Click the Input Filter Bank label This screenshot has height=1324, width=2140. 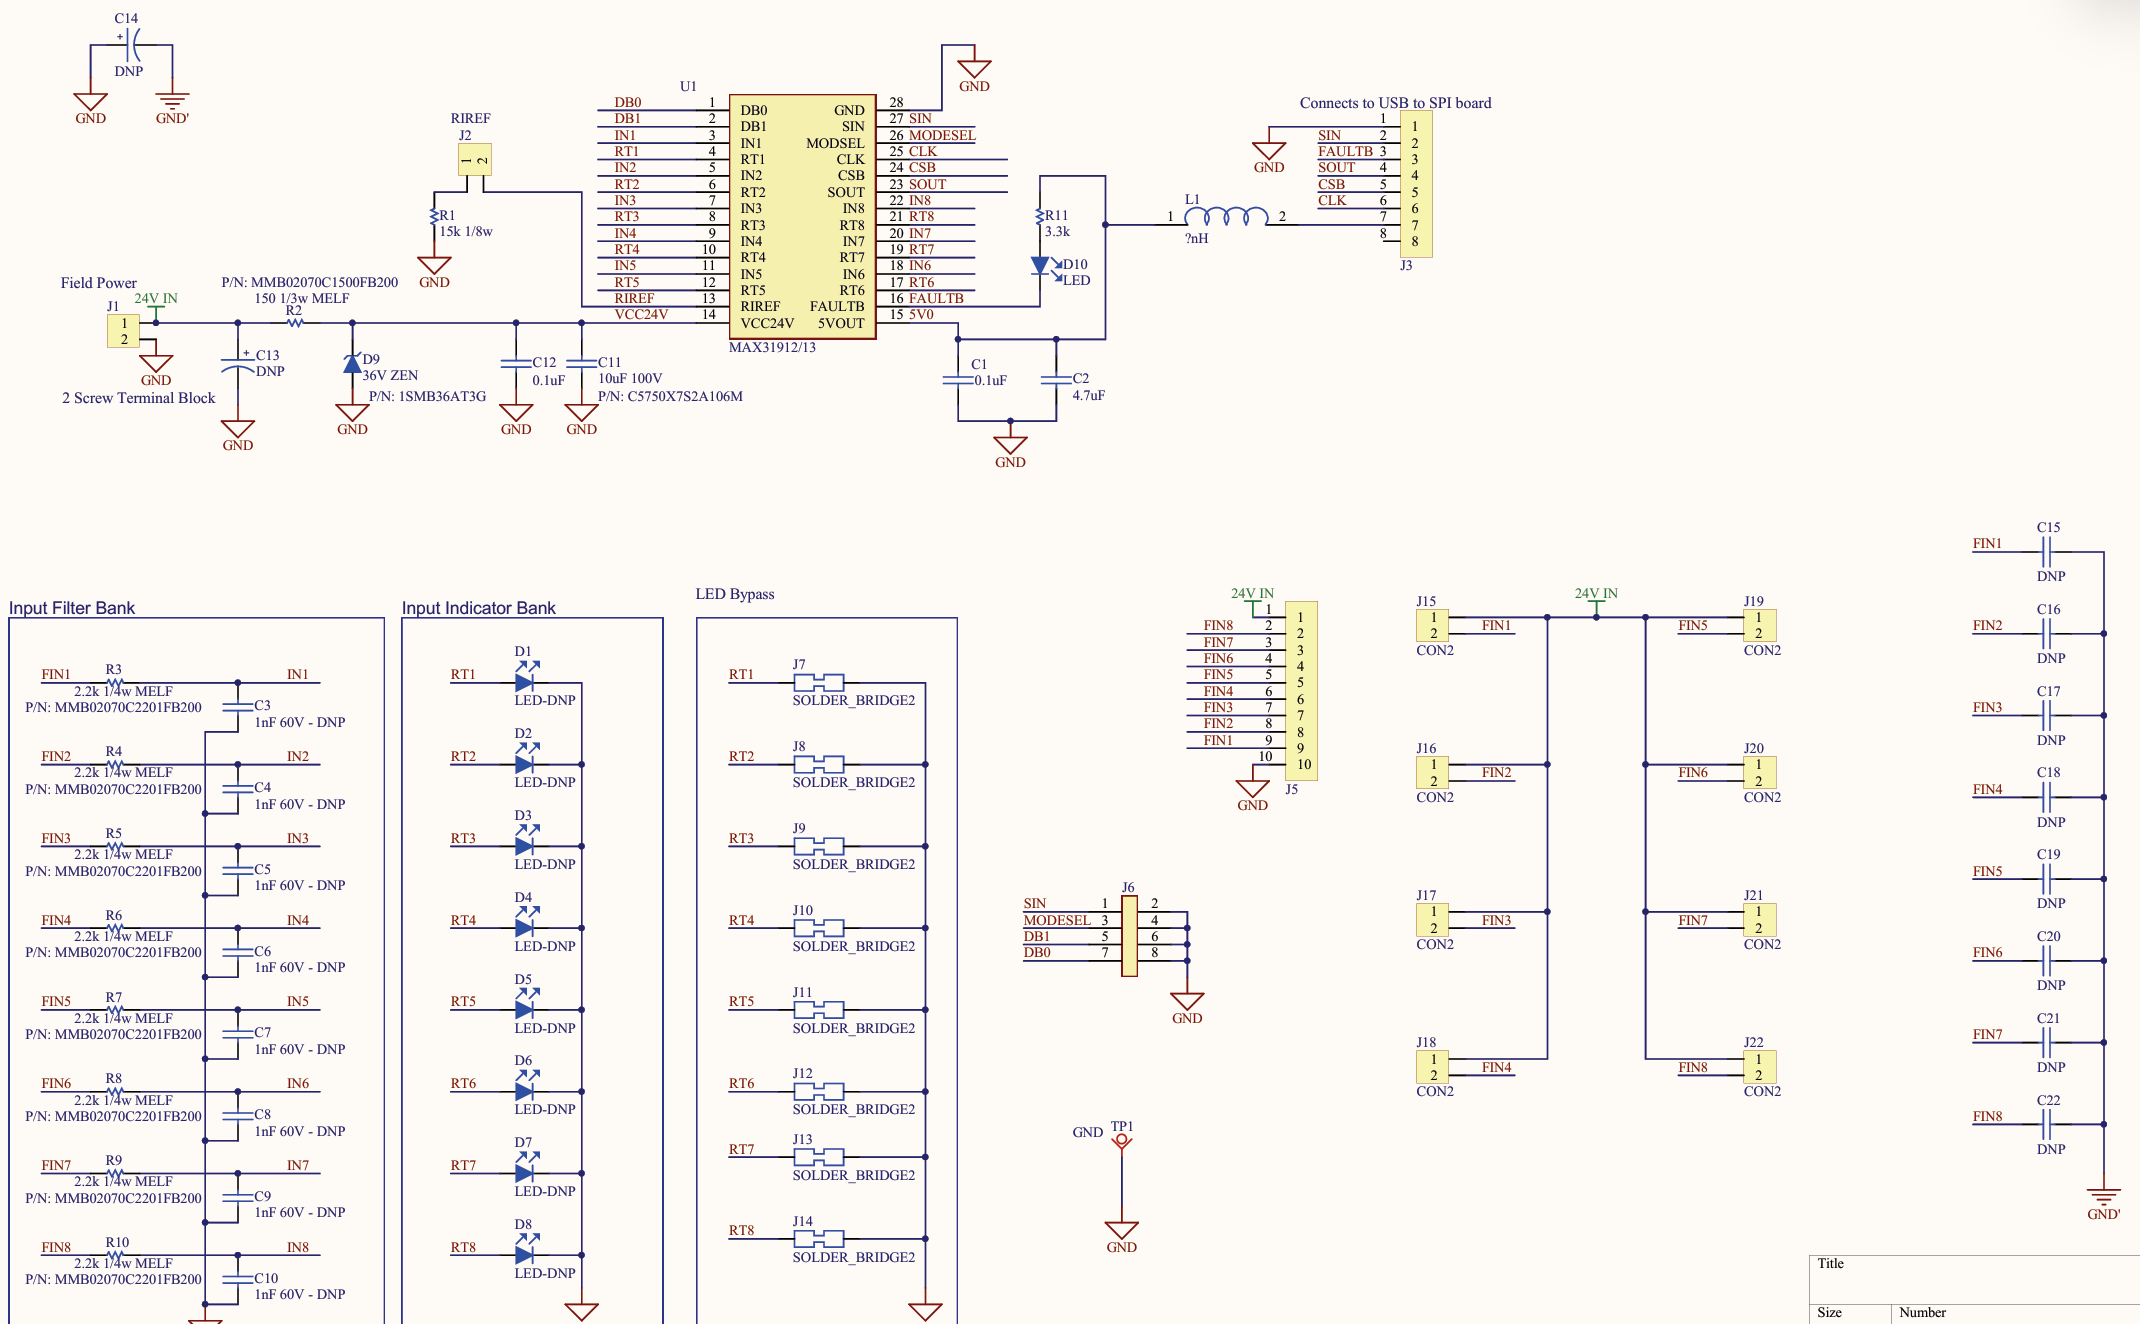pos(72,608)
